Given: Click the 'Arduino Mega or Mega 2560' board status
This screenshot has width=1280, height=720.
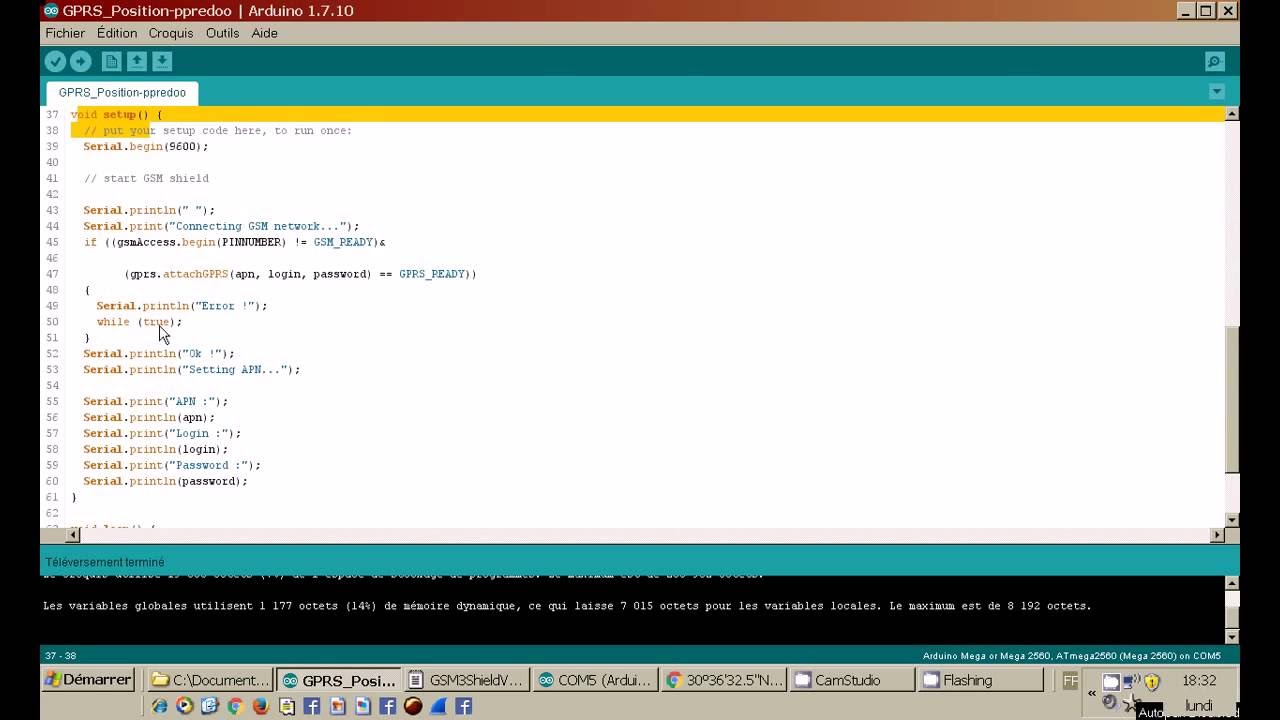Looking at the screenshot, I should 1072,656.
